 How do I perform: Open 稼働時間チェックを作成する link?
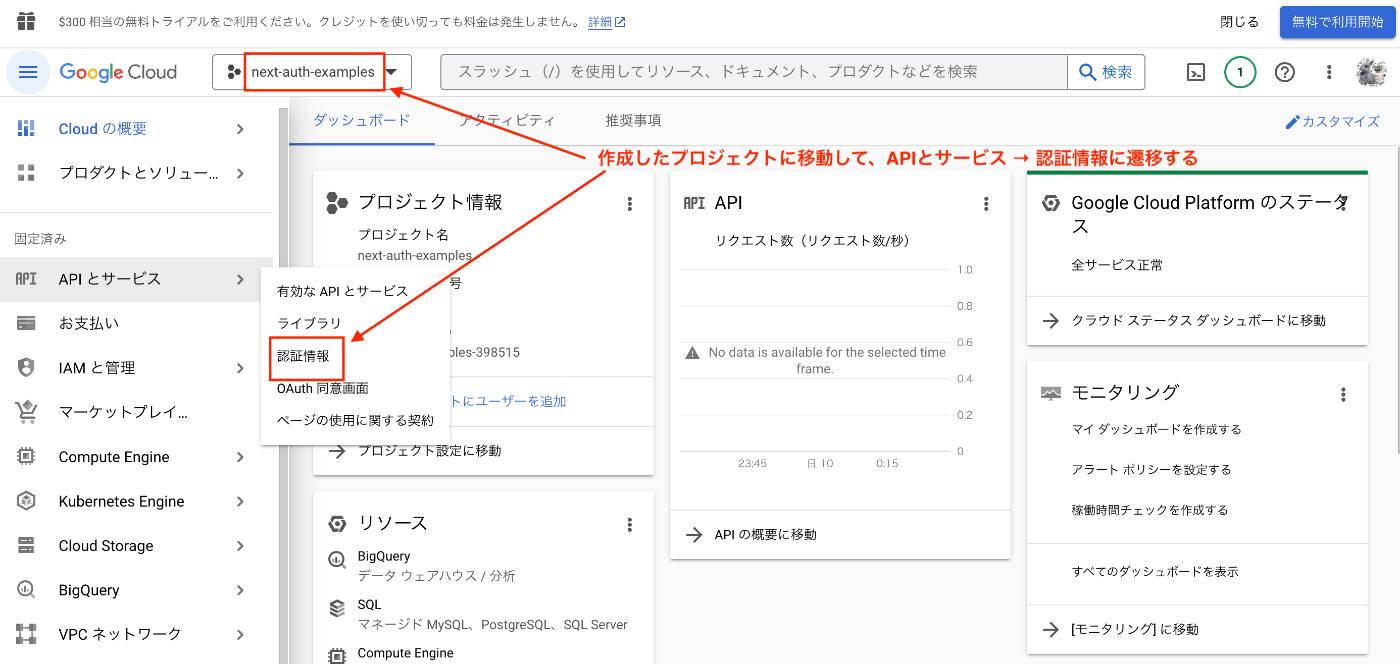[x=1149, y=510]
